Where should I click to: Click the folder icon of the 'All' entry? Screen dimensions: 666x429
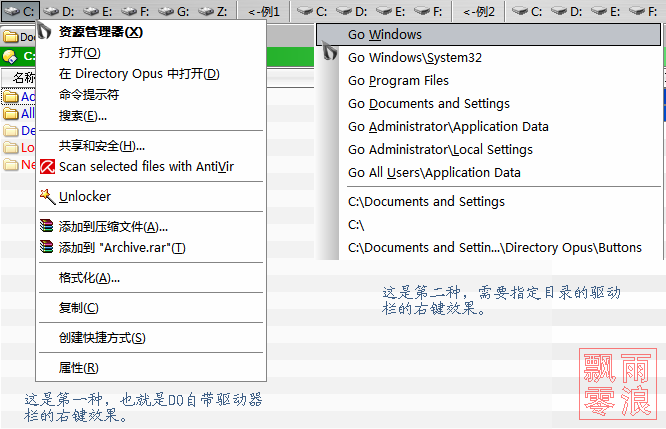pos(11,113)
